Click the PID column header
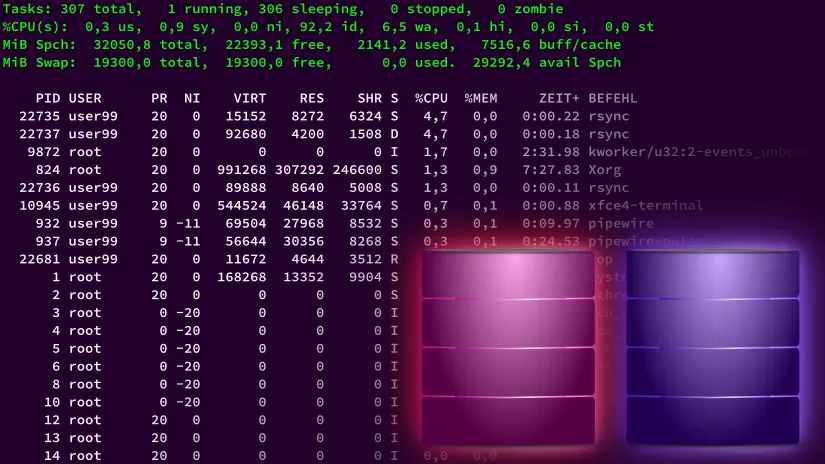The width and height of the screenshot is (825, 464). tap(47, 99)
